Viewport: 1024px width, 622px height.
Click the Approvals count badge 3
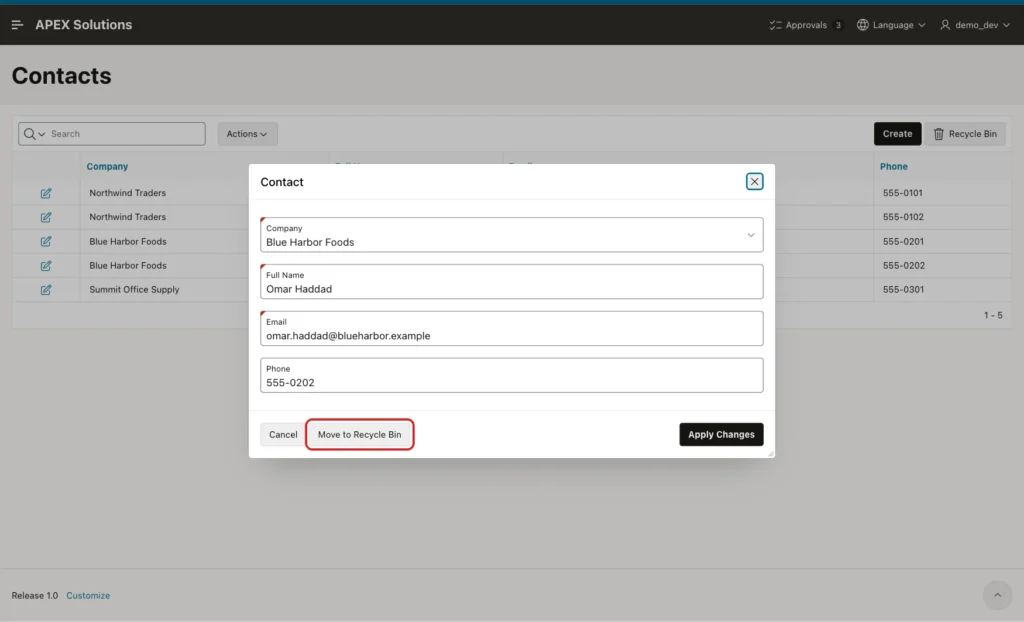point(838,25)
